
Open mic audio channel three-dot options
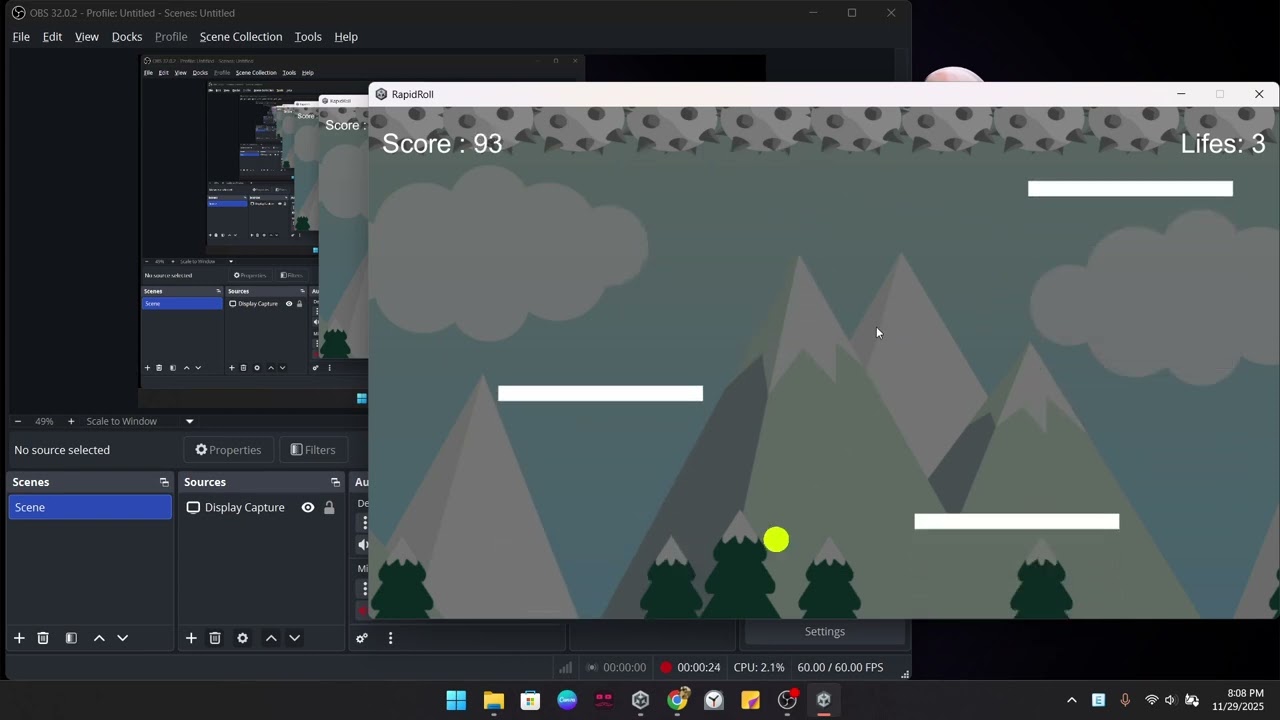[x=365, y=589]
